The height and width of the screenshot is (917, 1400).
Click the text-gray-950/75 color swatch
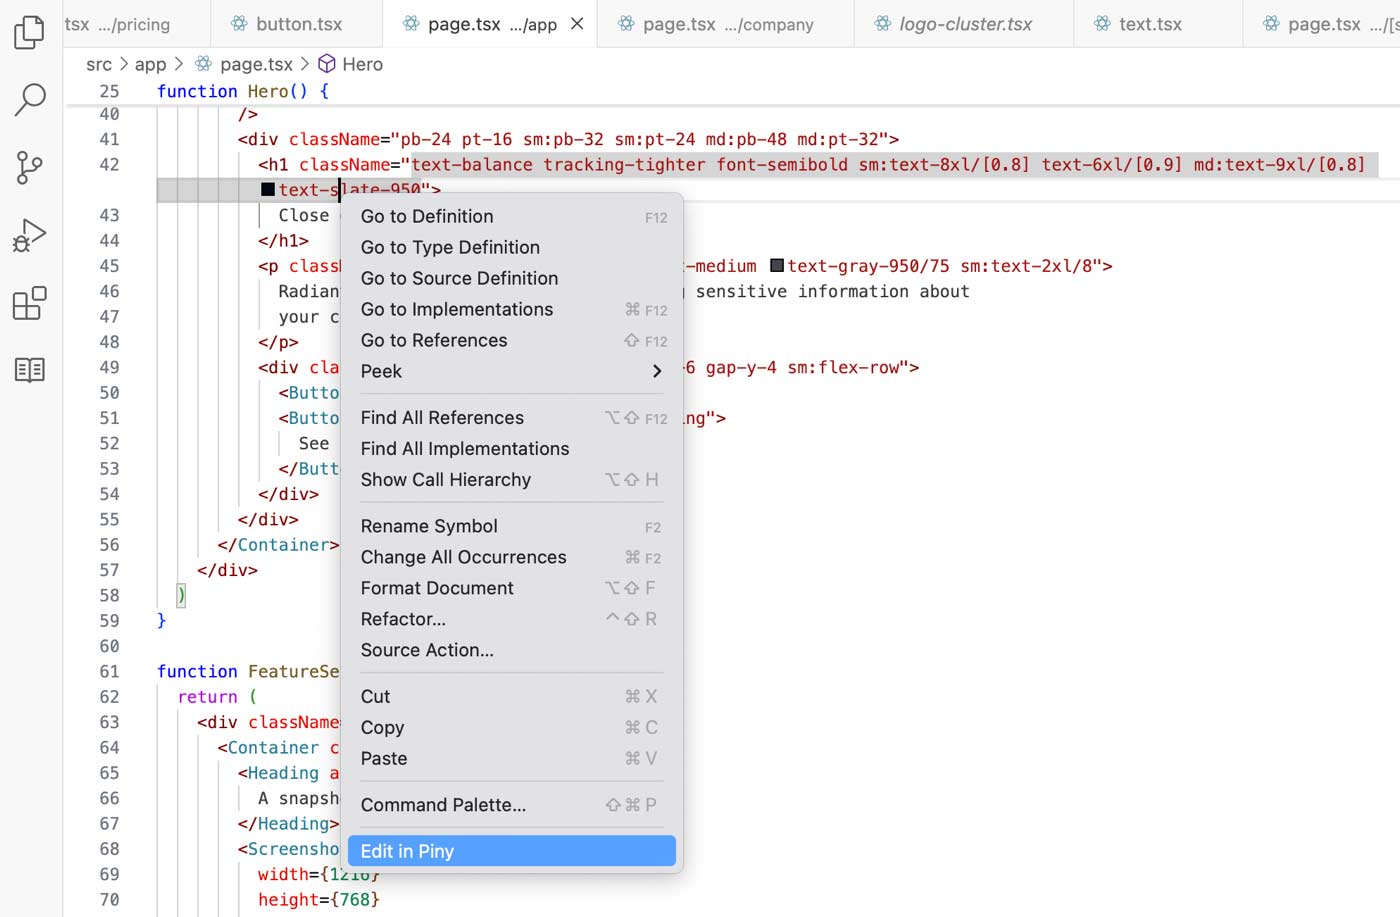(x=777, y=266)
